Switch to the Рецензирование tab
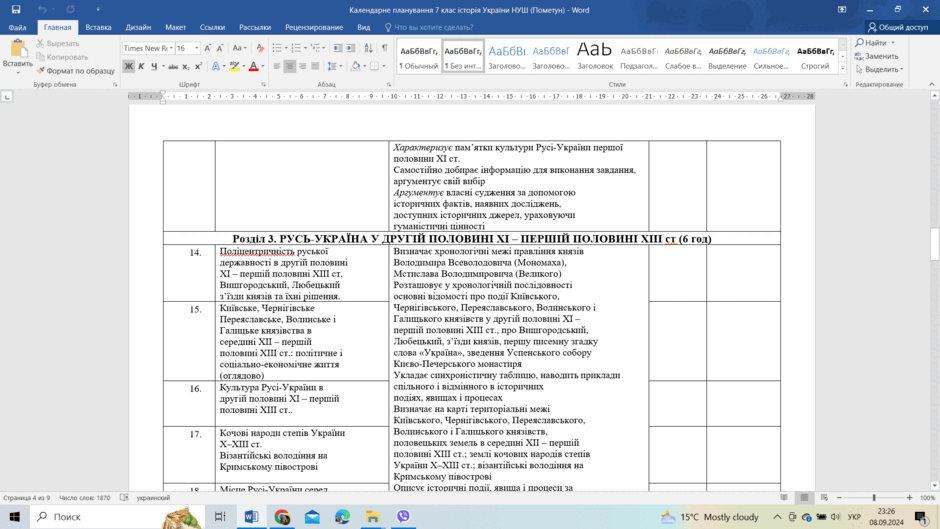Screen dimensions: 940x529 pyautogui.click(x=314, y=27)
